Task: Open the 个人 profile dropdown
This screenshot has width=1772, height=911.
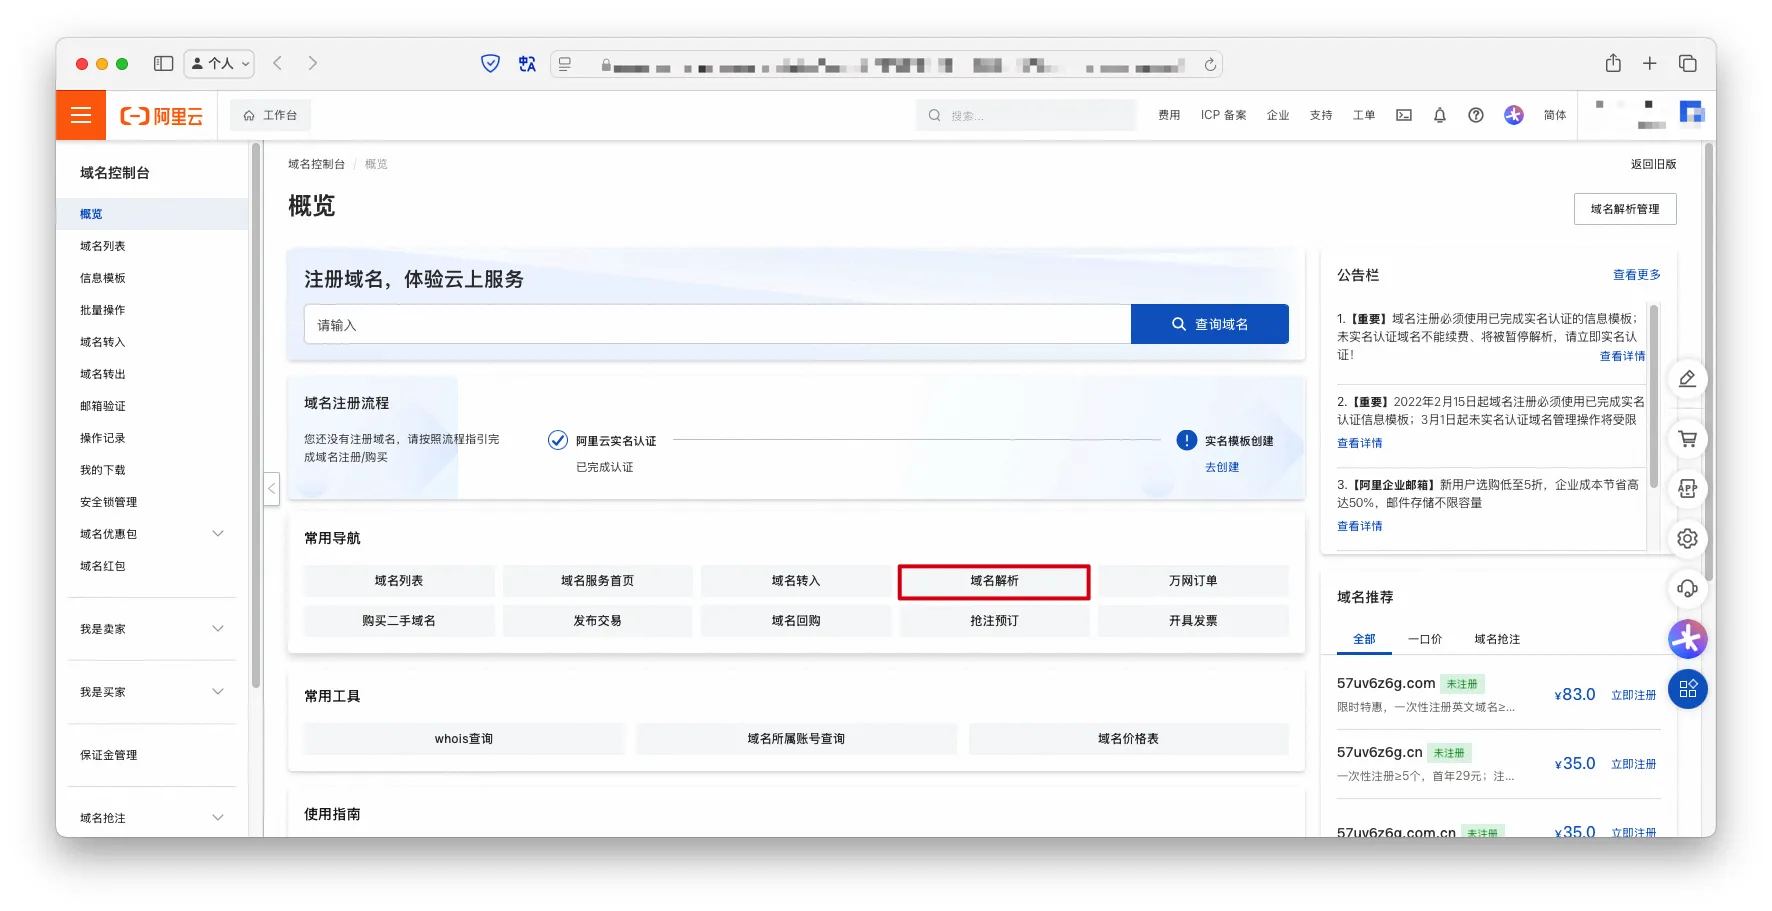Action: click(220, 64)
